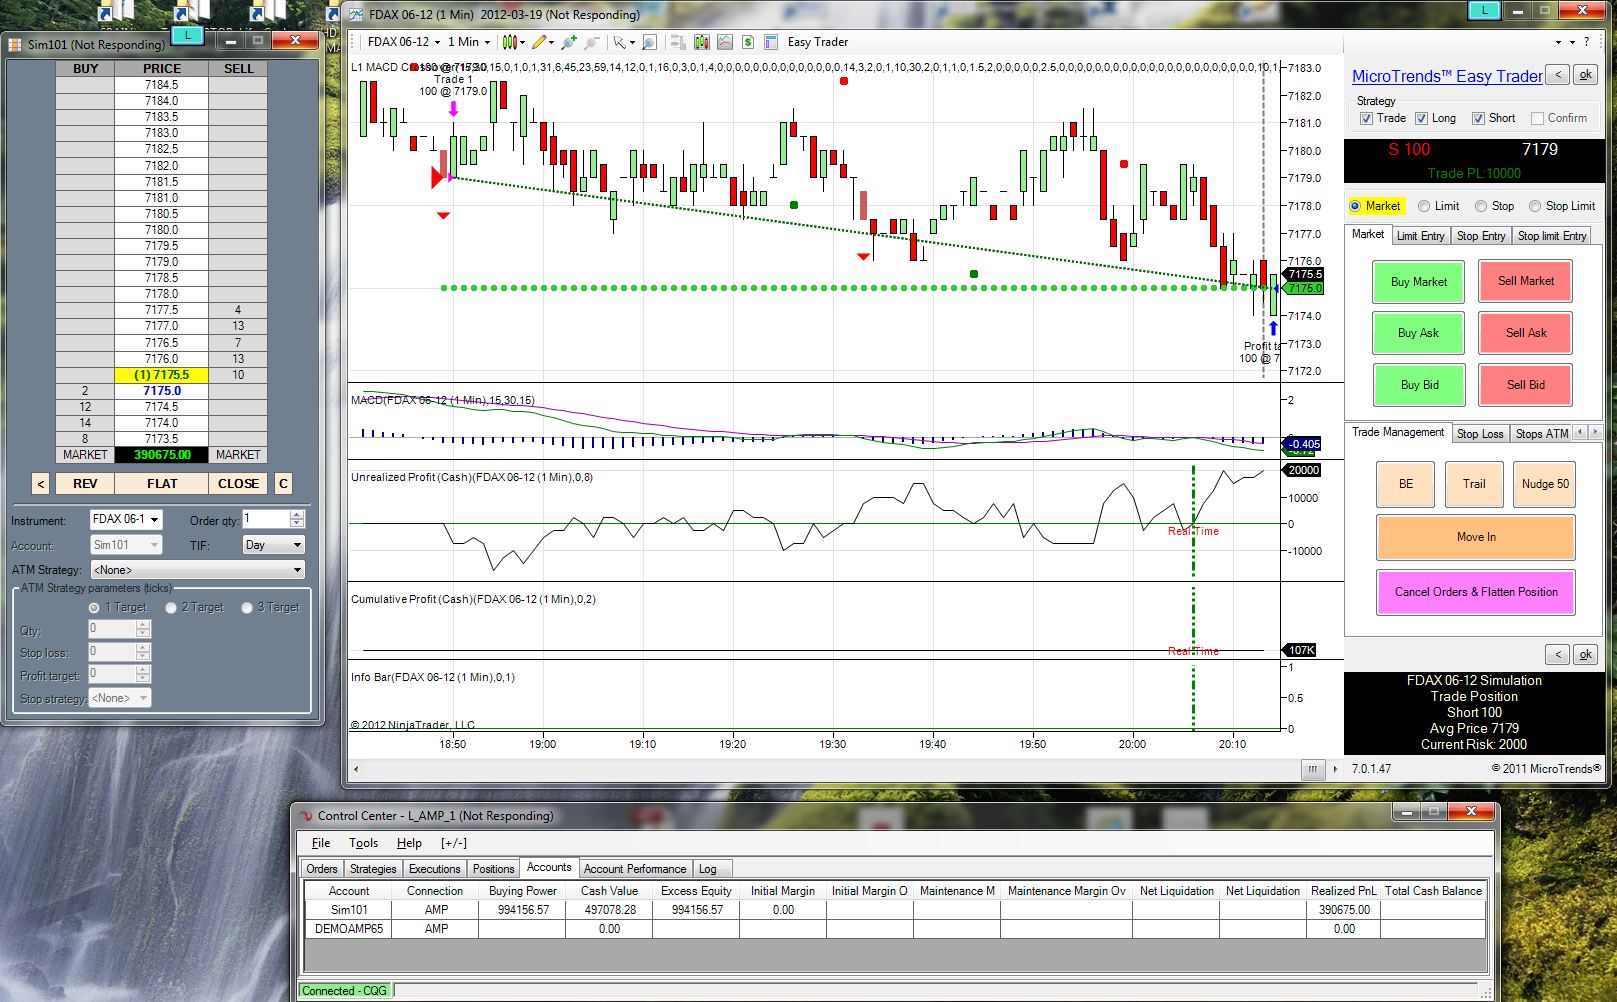Click the FLAT button in Sim101 window
Image resolution: width=1617 pixels, height=1002 pixels.
pos(162,483)
